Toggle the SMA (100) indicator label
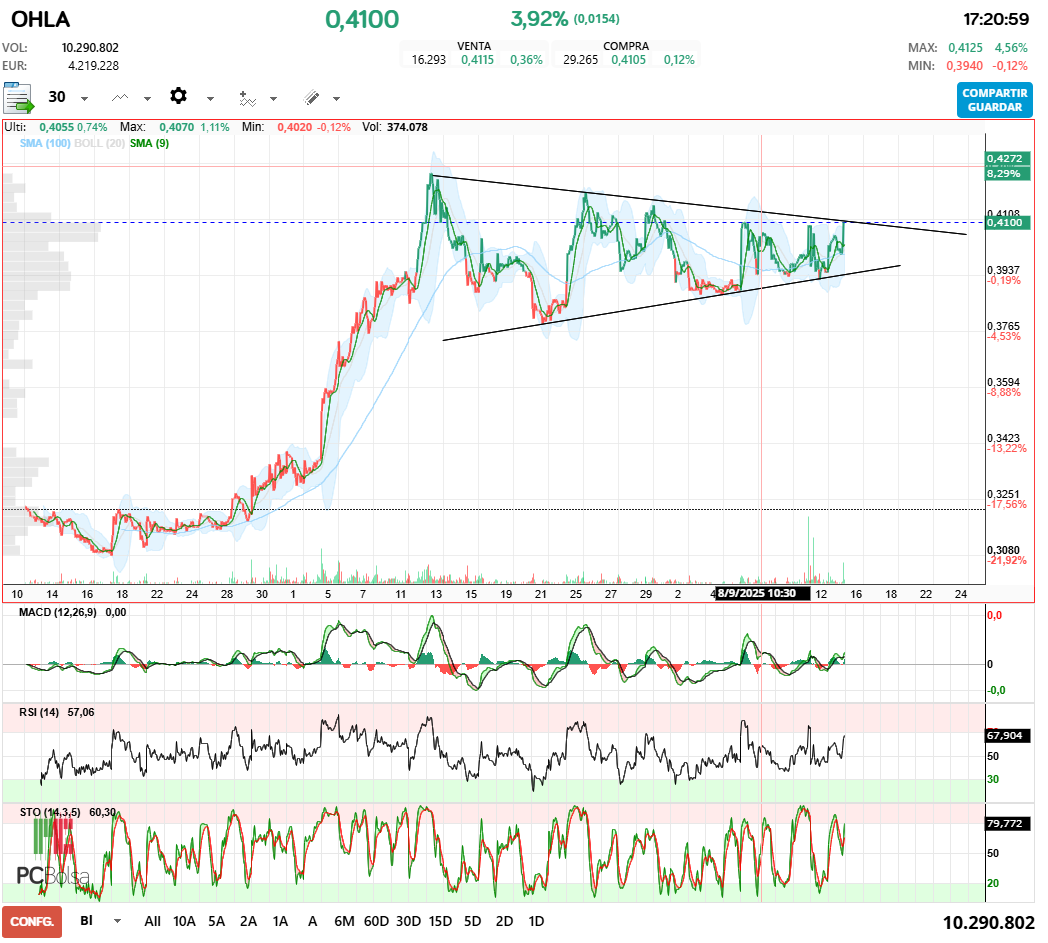Viewport: 1048px width, 943px height. tap(45, 143)
